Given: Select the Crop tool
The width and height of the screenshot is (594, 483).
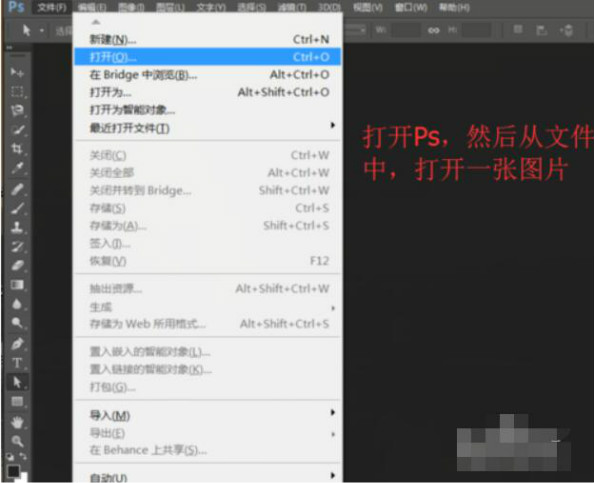Looking at the screenshot, I should coord(17,148).
